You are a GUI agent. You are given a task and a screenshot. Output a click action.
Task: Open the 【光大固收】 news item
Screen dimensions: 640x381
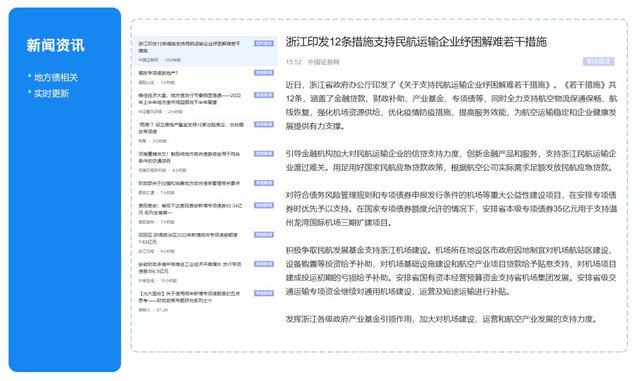206,301
